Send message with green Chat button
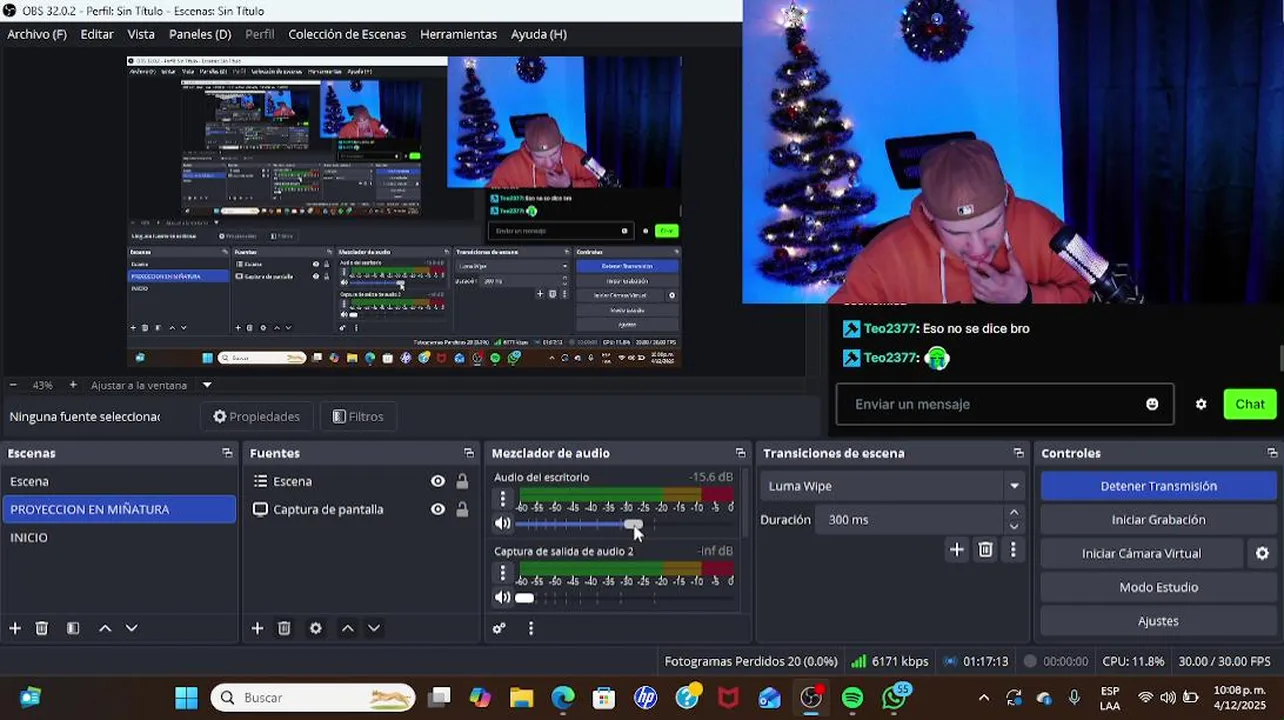This screenshot has width=1284, height=720. click(x=1250, y=404)
